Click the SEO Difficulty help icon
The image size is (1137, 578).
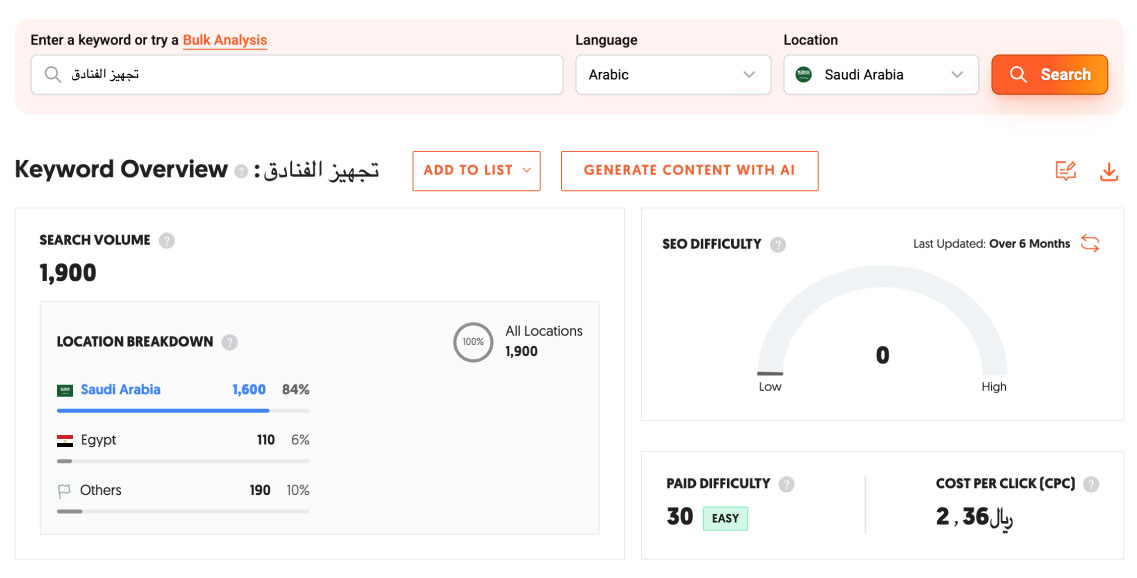coord(778,244)
